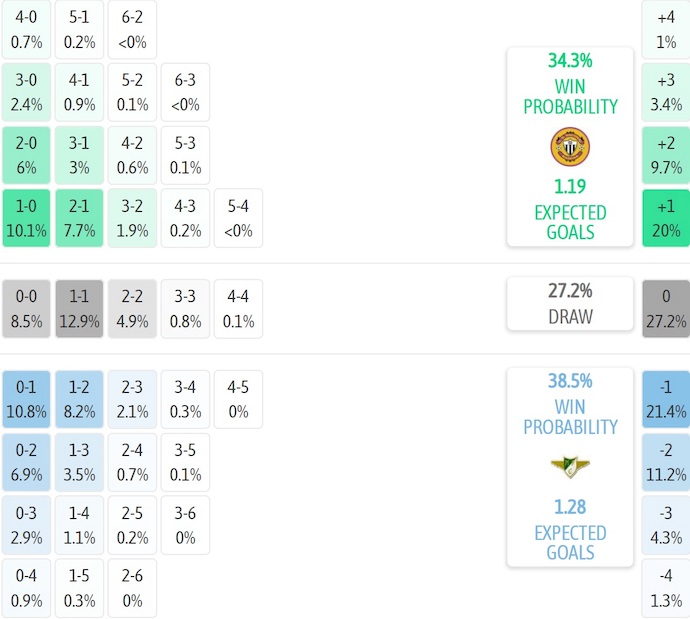The height and width of the screenshot is (619, 690).
Task: Click the 1-2 scoreline box
Action: click(80, 398)
